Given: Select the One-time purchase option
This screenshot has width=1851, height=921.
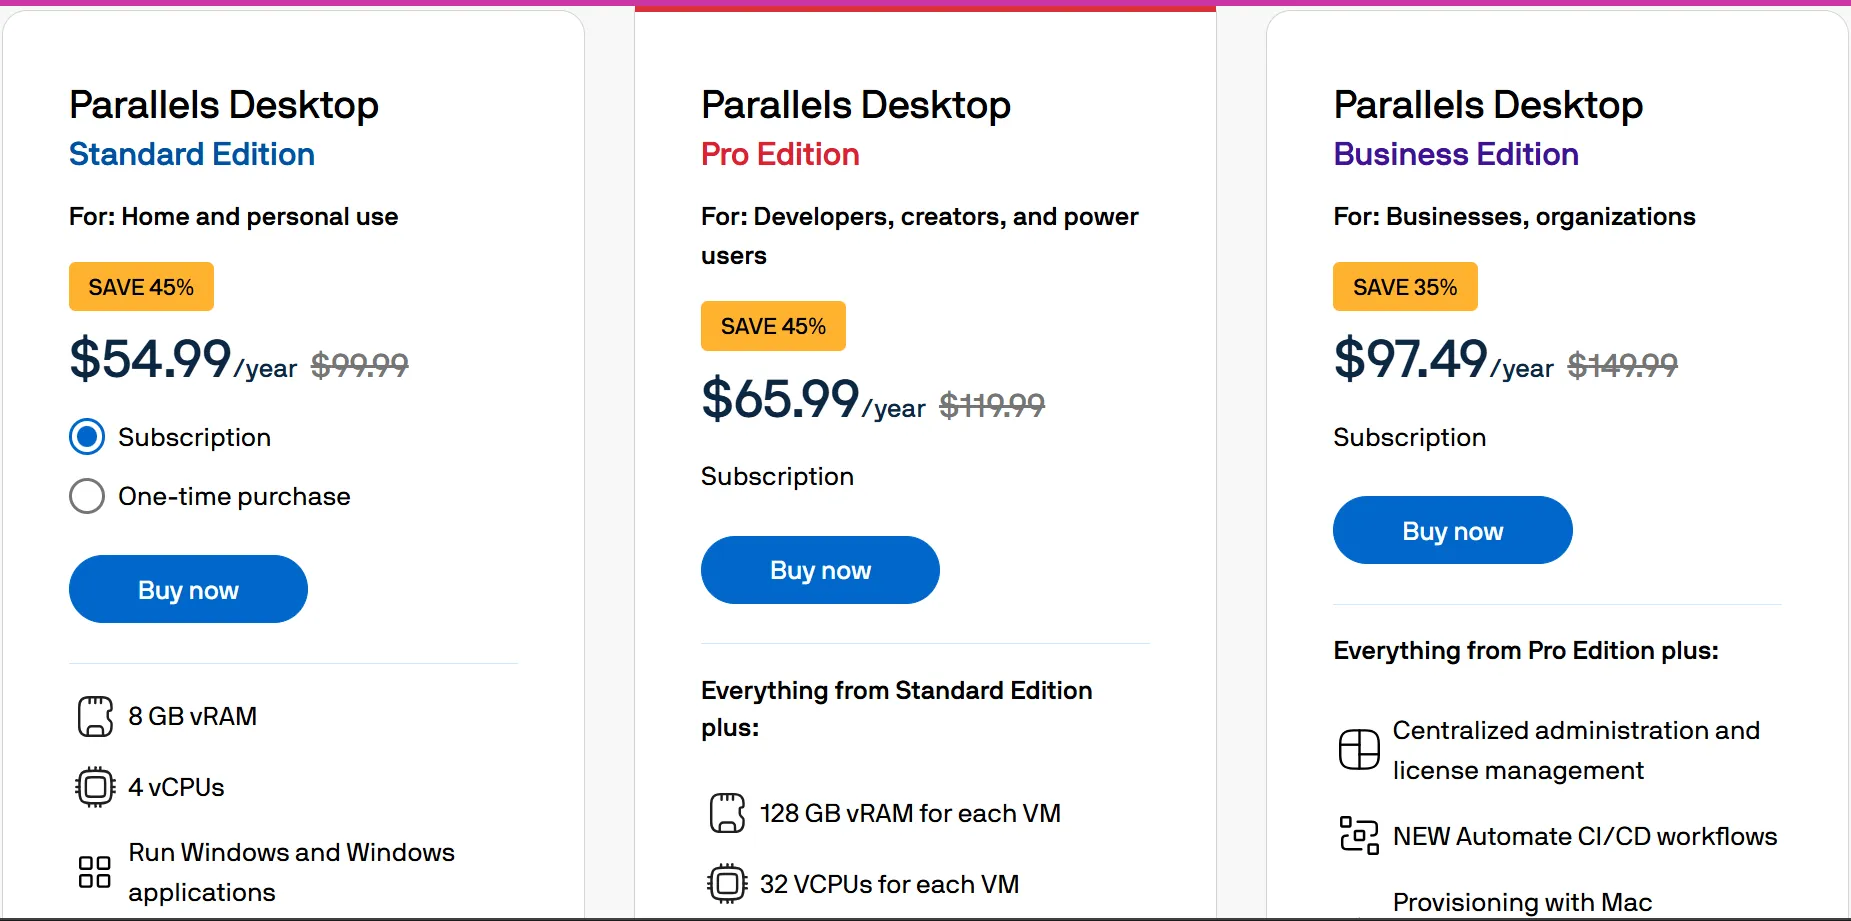Looking at the screenshot, I should [x=87, y=496].
